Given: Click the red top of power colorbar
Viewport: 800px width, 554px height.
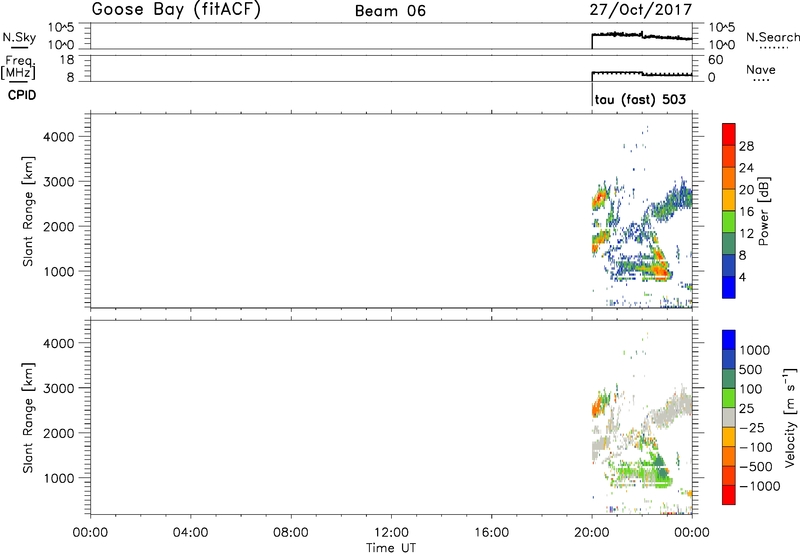Looking at the screenshot, I should pos(729,134).
